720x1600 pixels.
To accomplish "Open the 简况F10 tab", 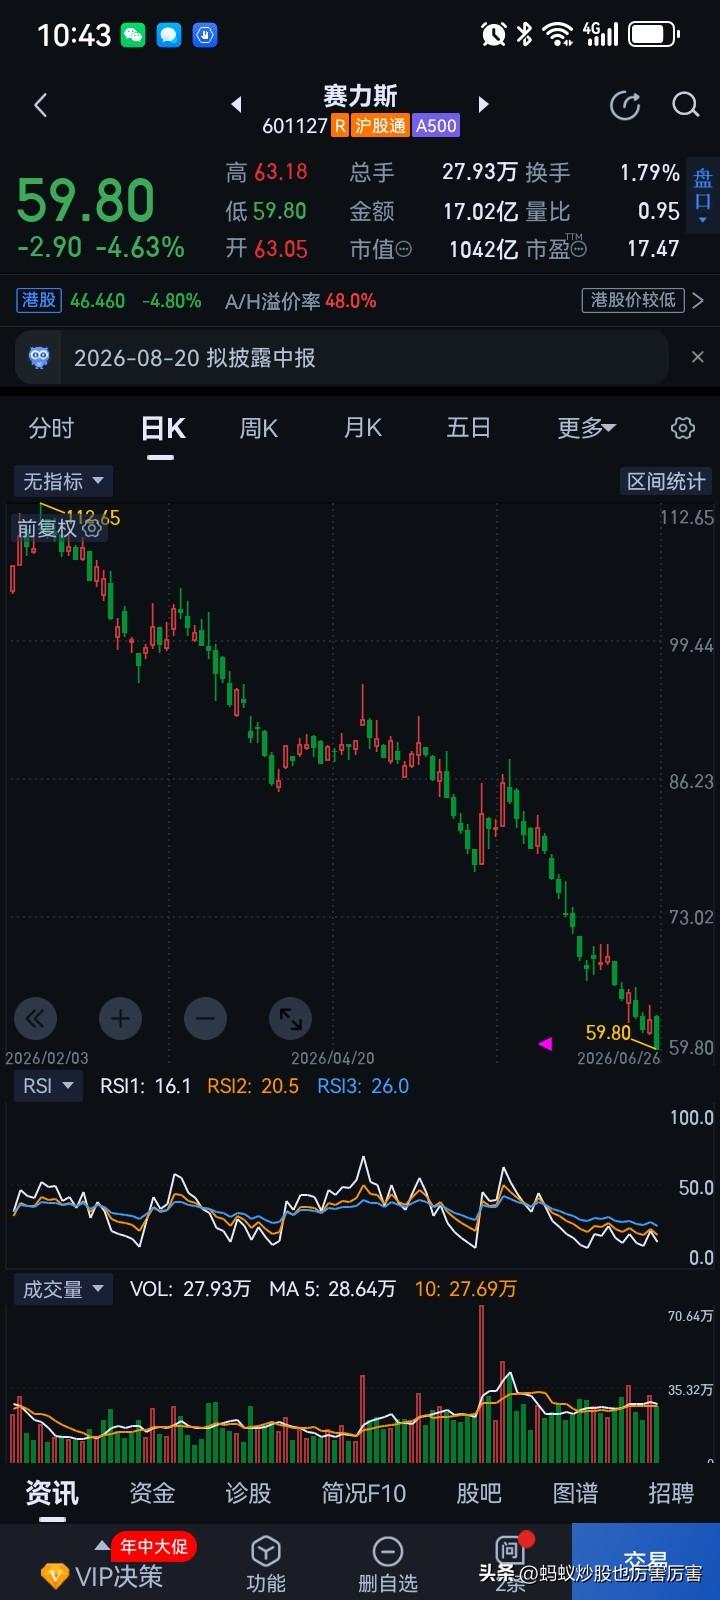I will point(364,1493).
